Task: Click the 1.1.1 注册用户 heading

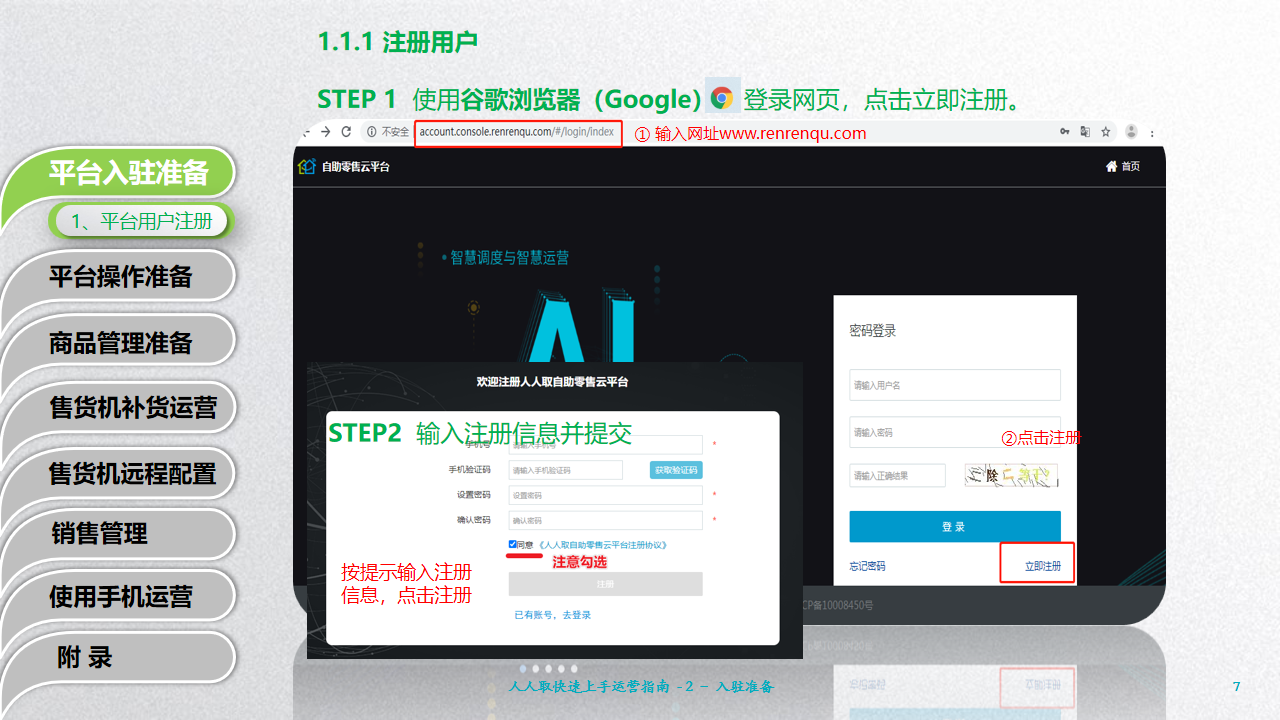Action: (397, 42)
